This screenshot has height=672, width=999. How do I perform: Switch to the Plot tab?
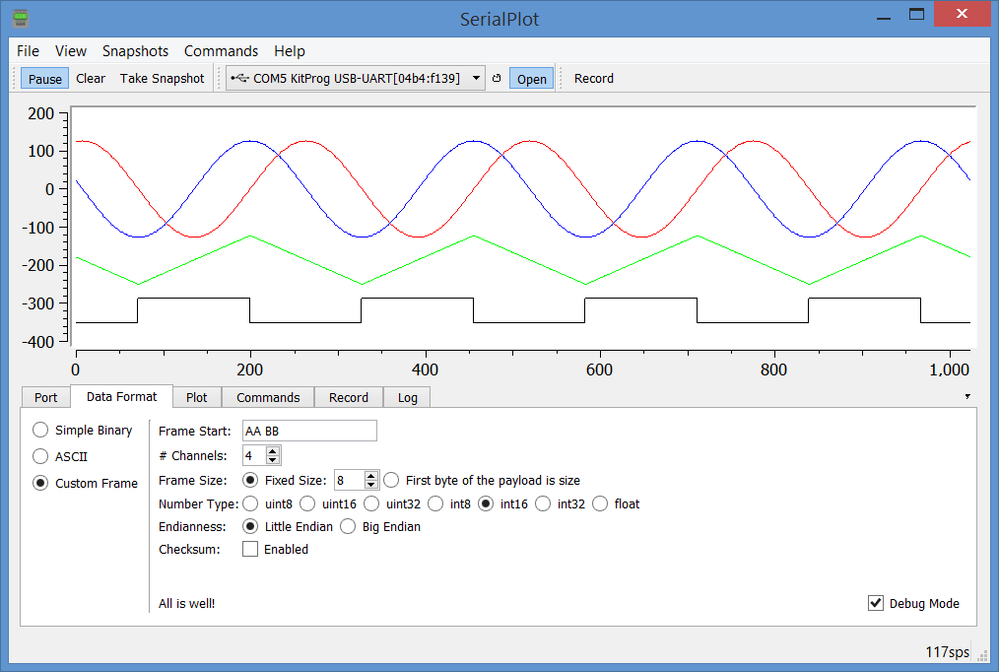196,397
